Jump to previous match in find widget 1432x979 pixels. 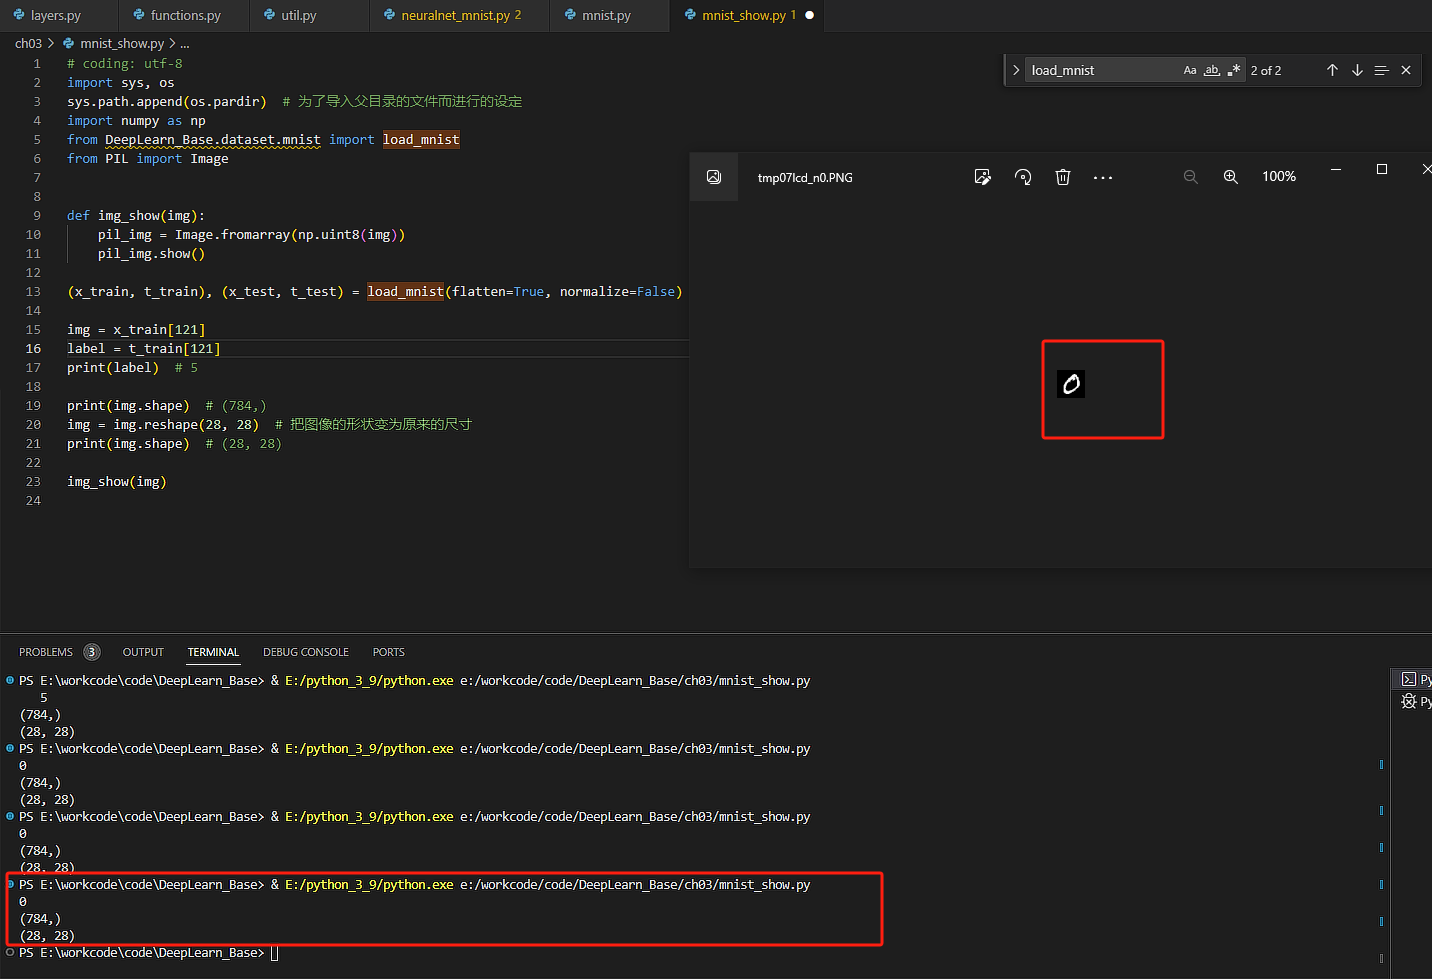pyautogui.click(x=1332, y=70)
